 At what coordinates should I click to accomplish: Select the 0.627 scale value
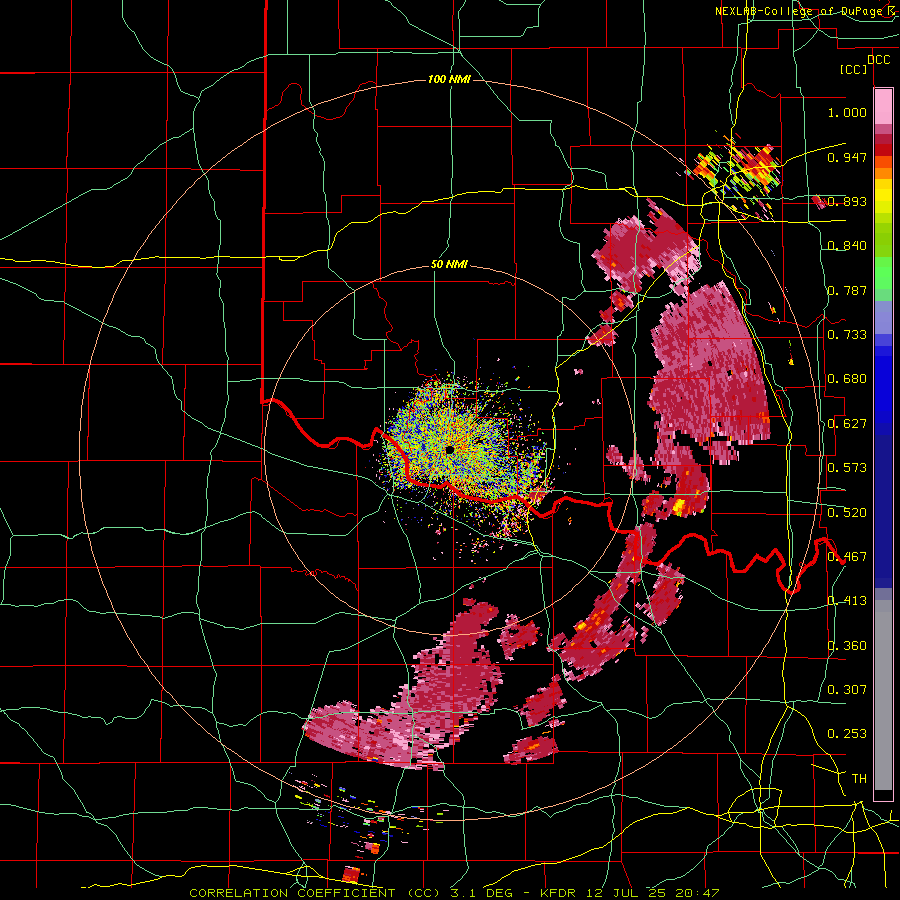click(847, 424)
